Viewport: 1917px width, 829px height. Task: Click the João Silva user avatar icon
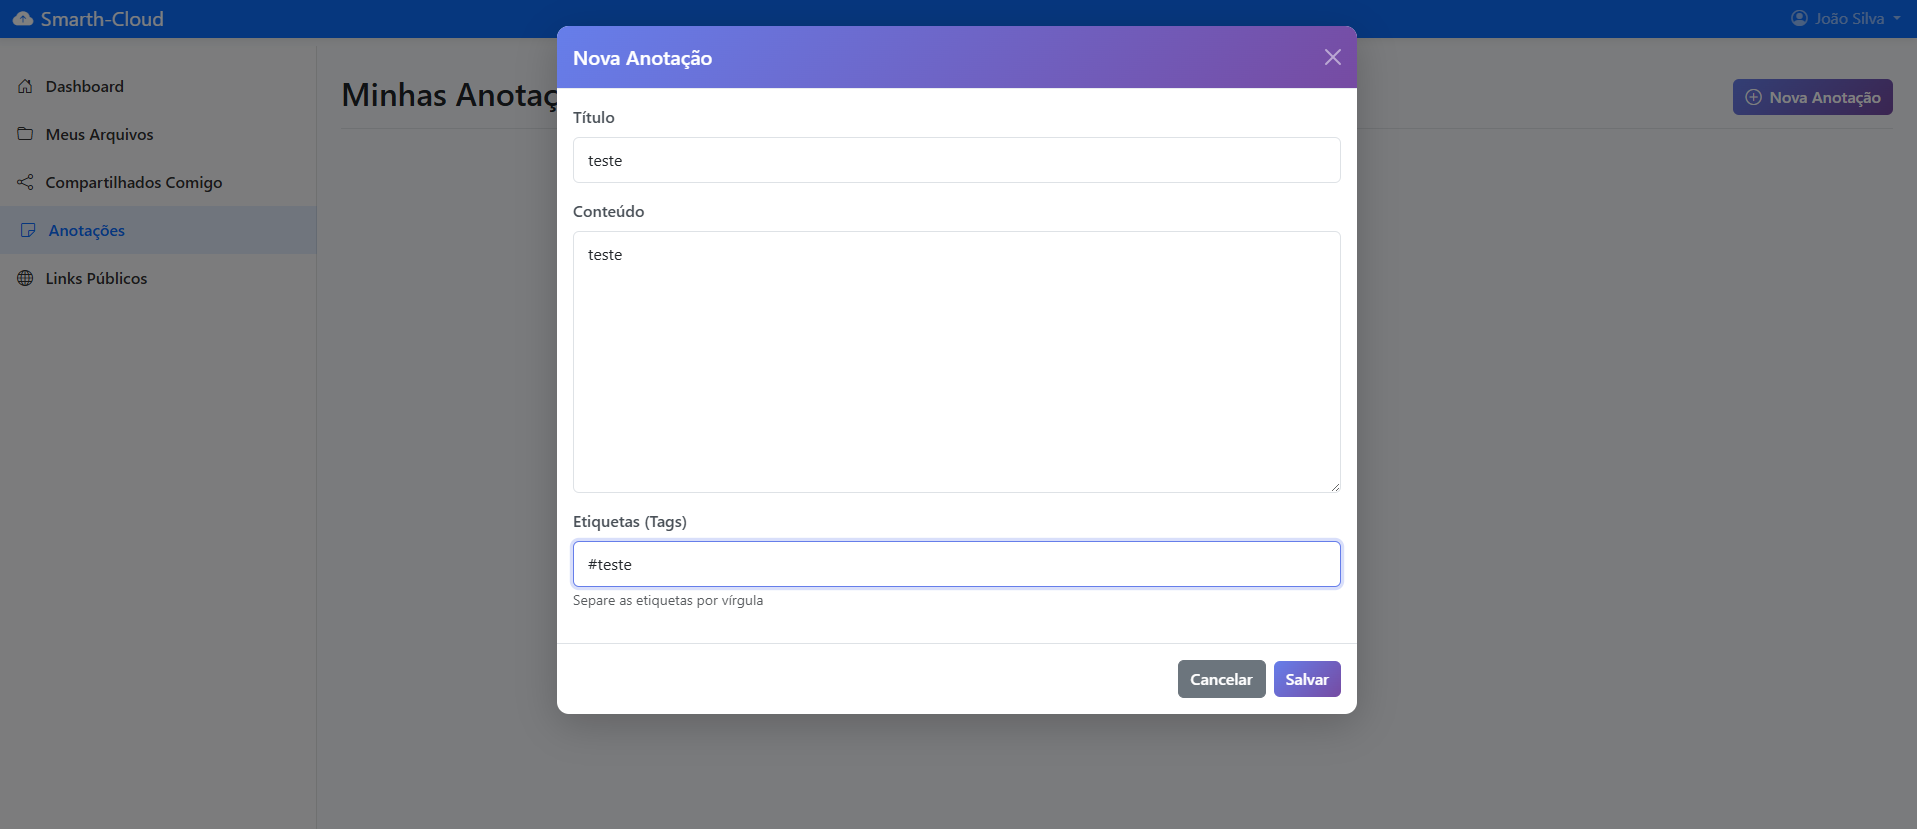pyautogui.click(x=1799, y=19)
